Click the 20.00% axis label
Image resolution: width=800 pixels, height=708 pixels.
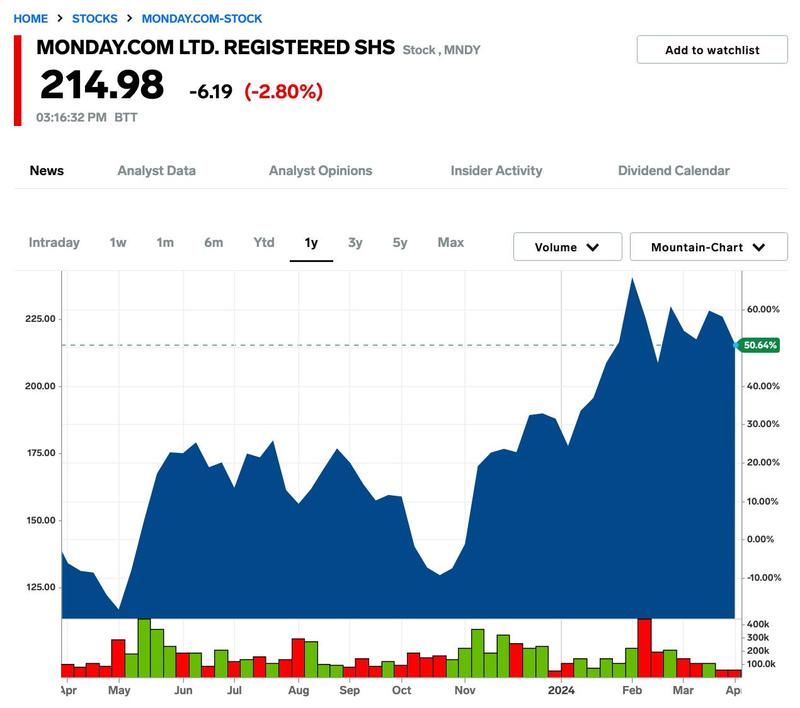pos(763,462)
